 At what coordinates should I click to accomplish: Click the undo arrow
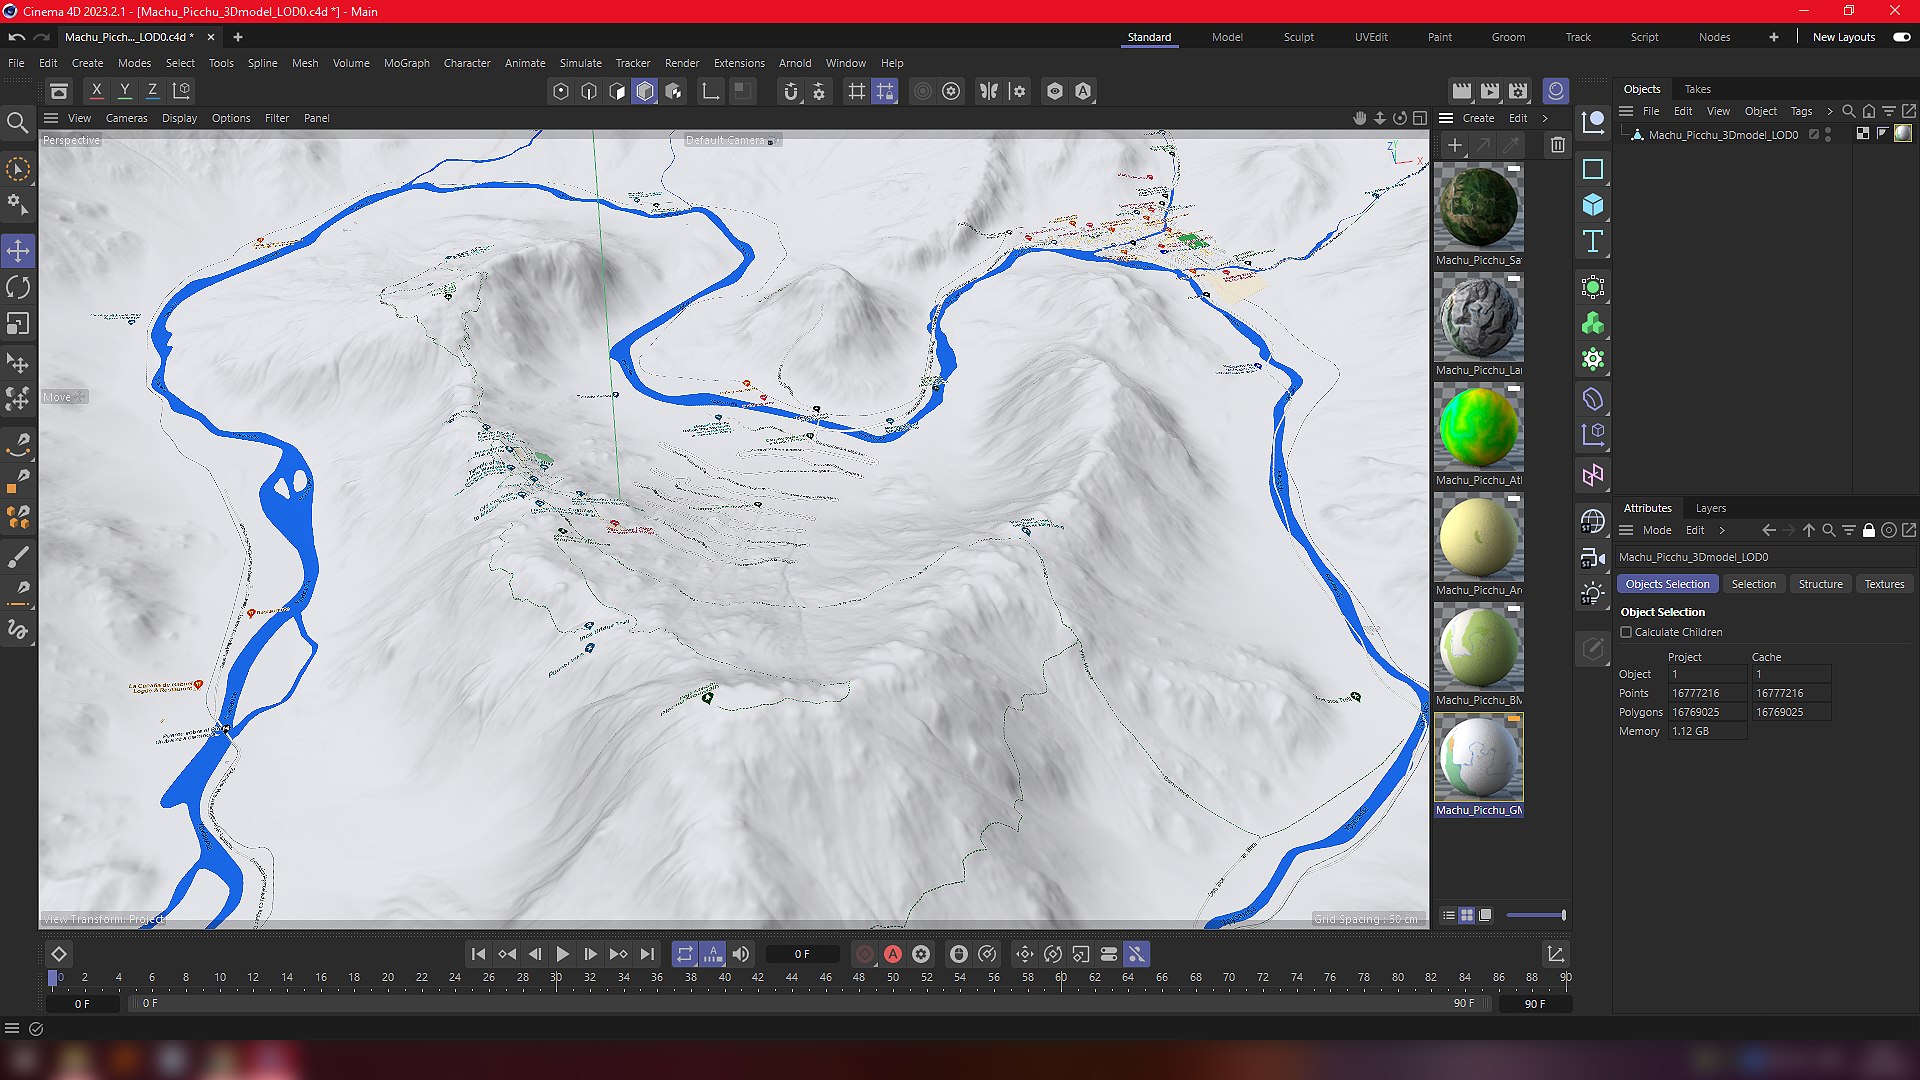(x=16, y=37)
